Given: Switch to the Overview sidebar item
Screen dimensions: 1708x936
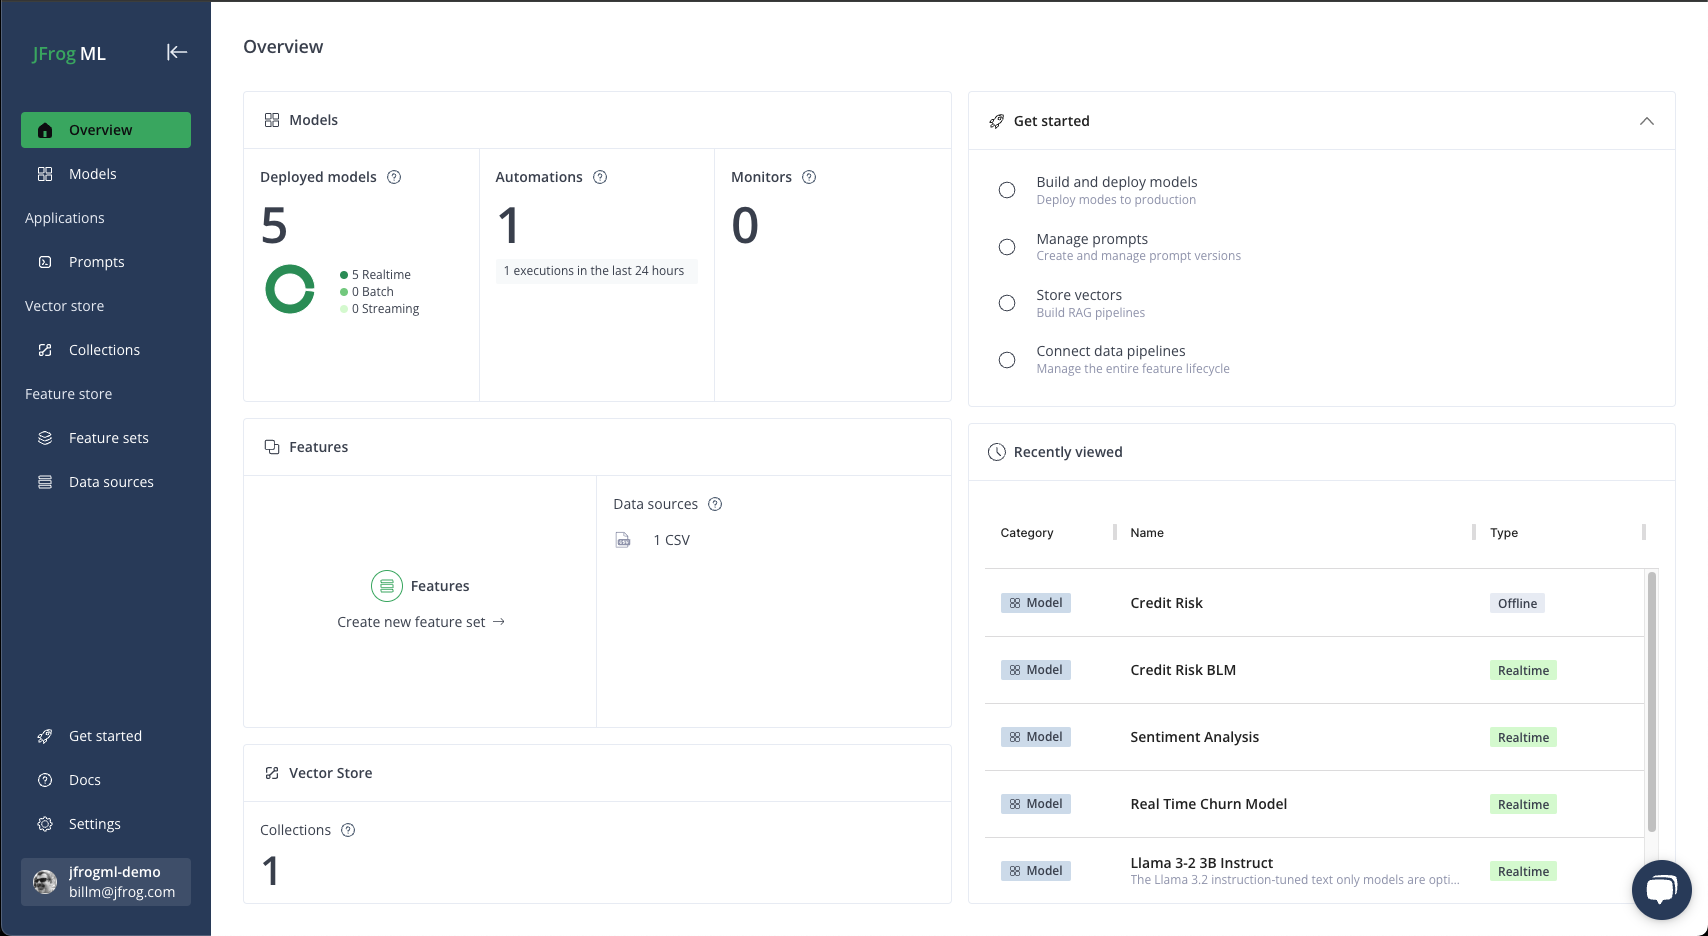Looking at the screenshot, I should 100,129.
